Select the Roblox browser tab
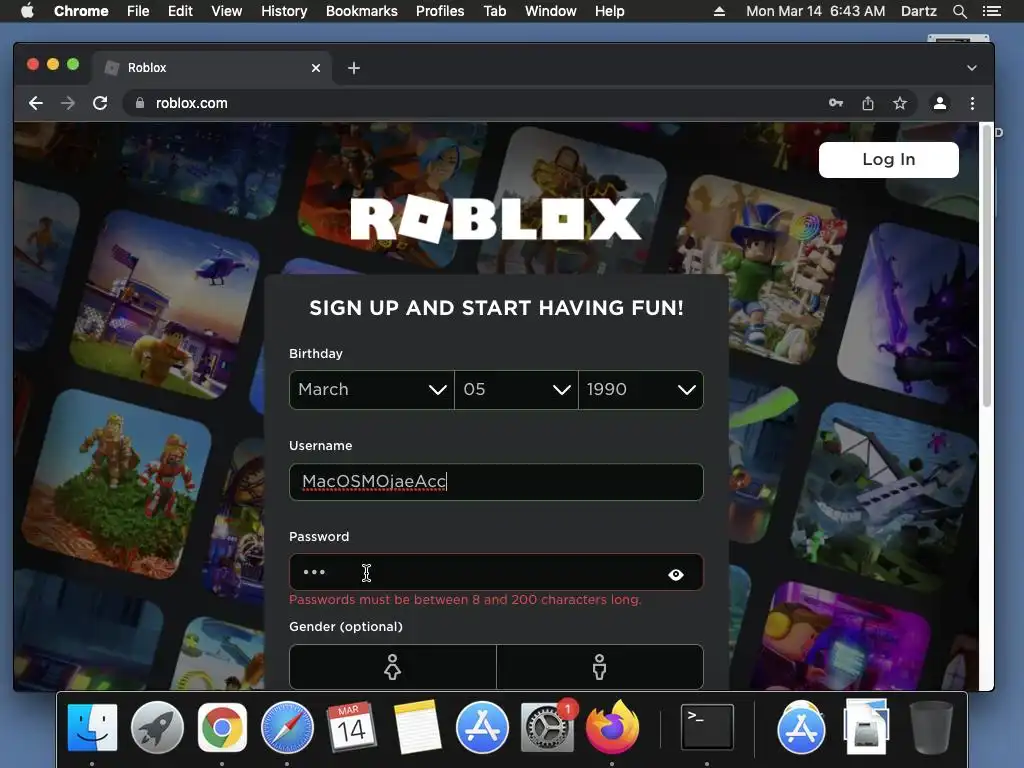Image resolution: width=1024 pixels, height=768 pixels. coord(211,68)
